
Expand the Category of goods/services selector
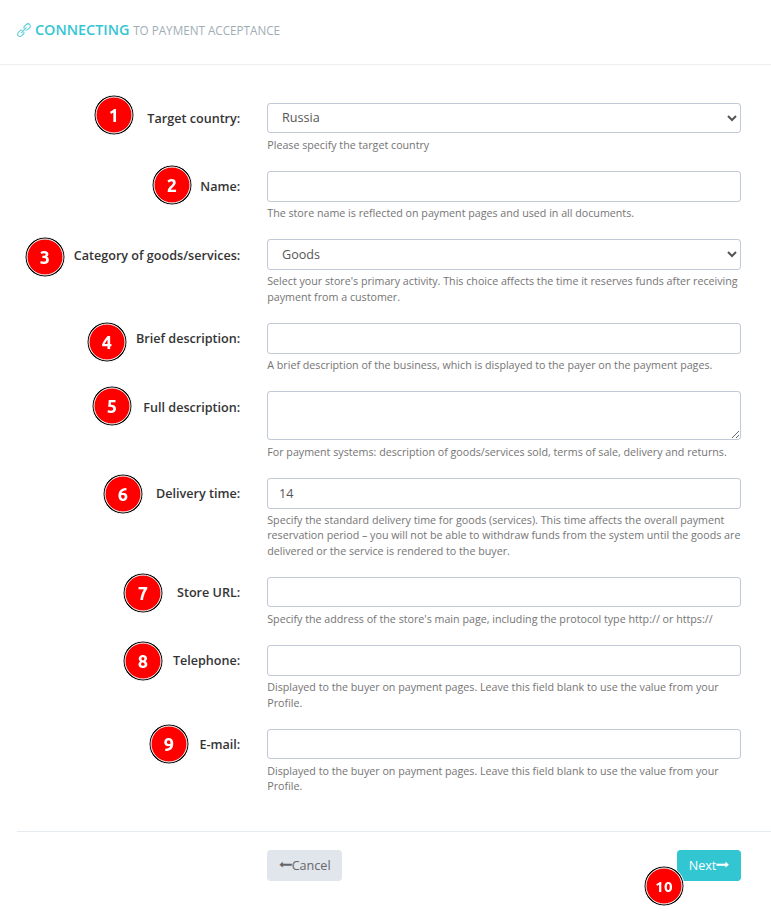tap(503, 254)
